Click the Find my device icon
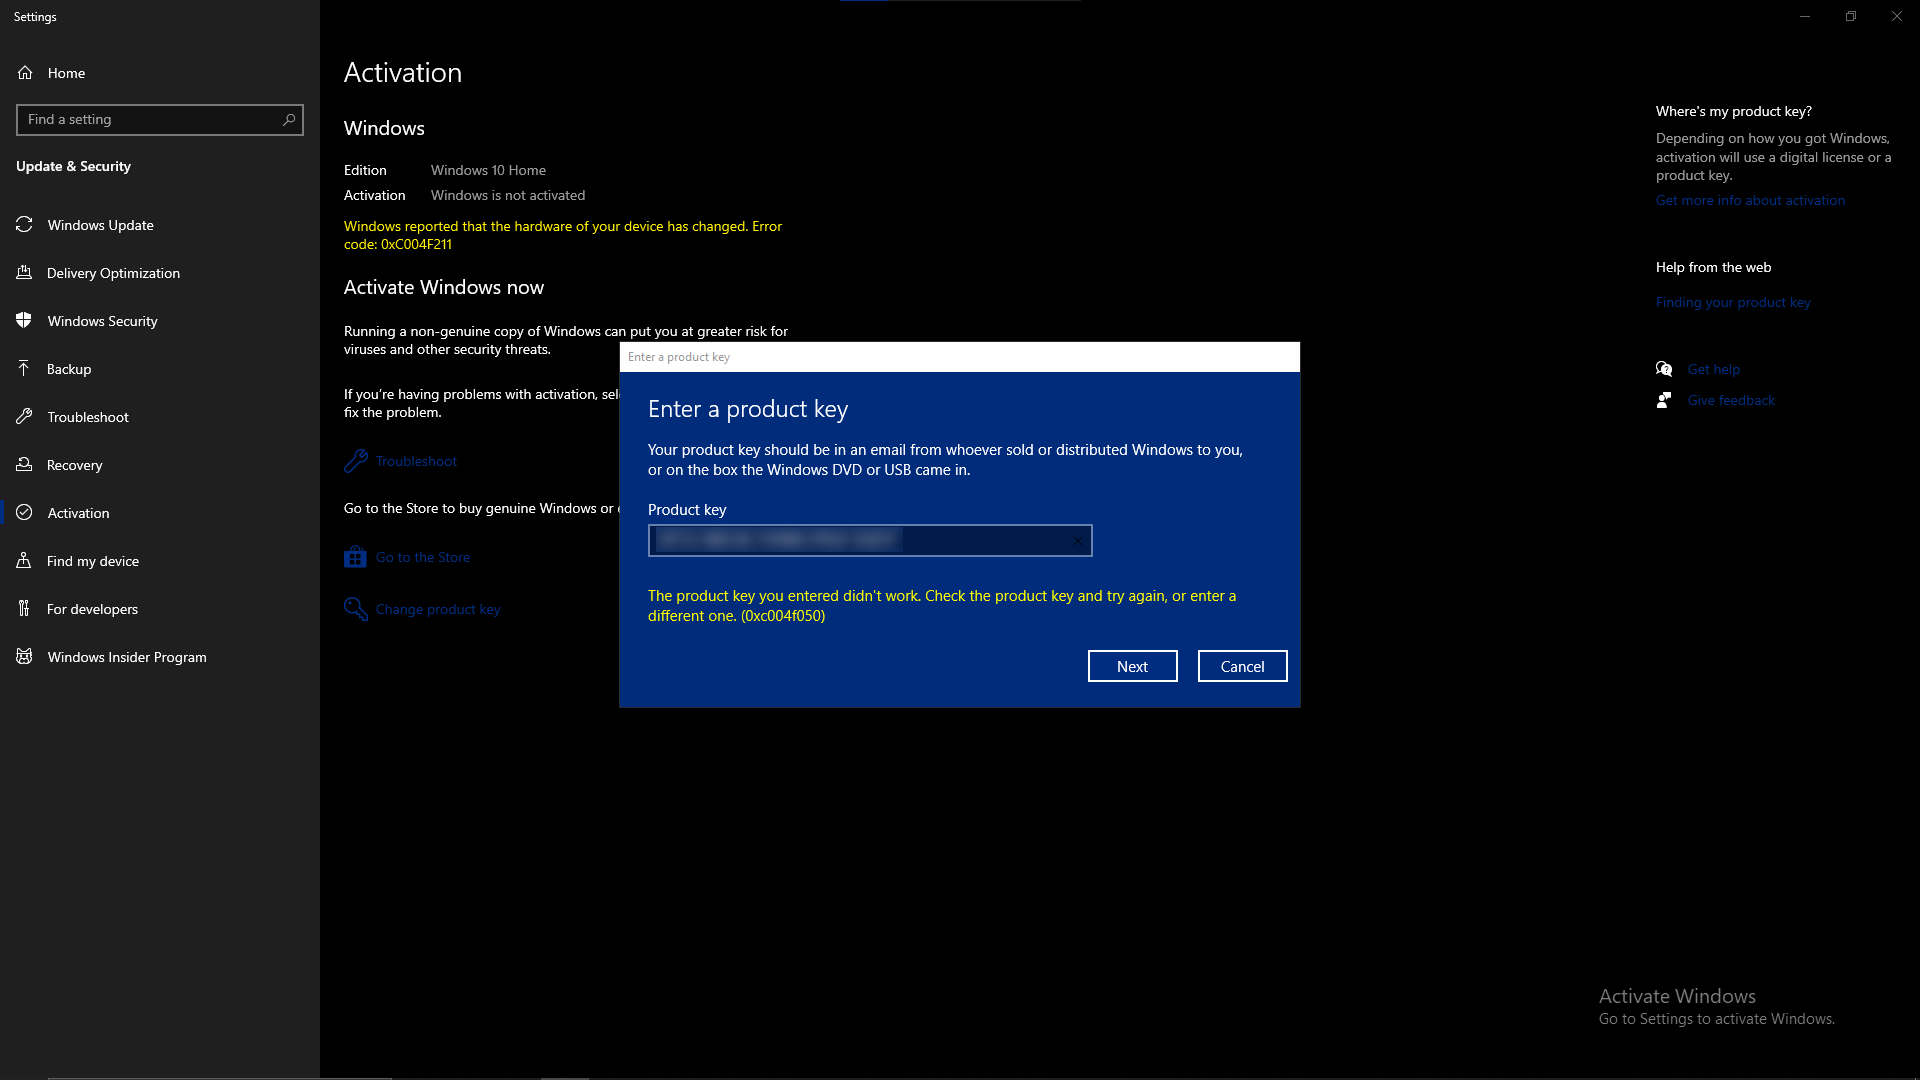The height and width of the screenshot is (1080, 1920). tap(25, 560)
